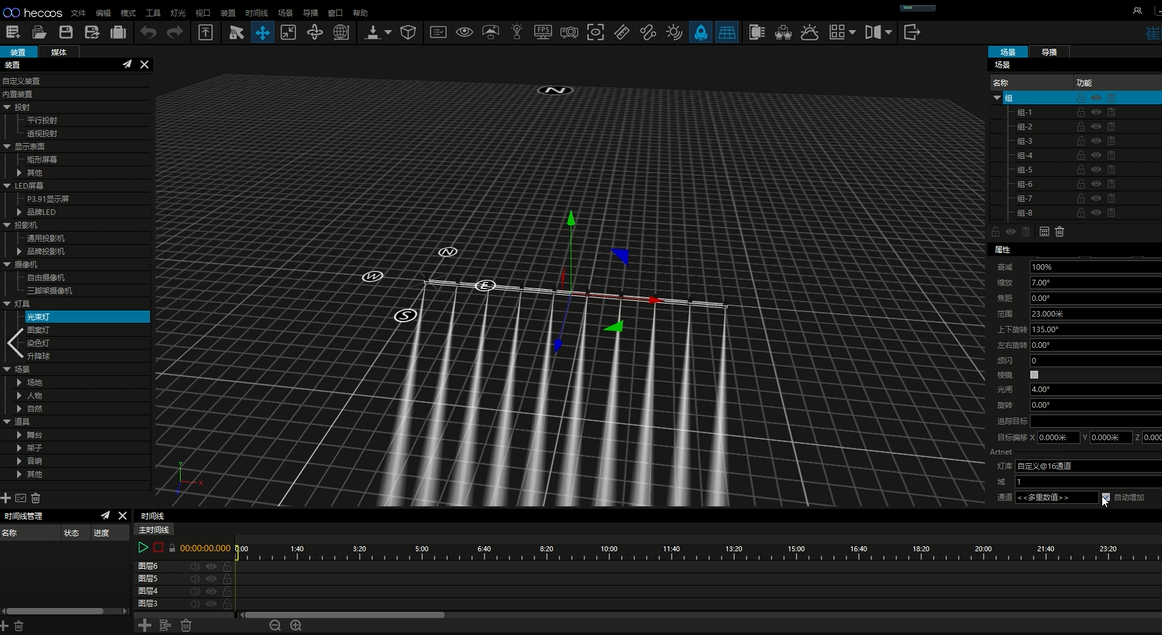This screenshot has width=1162, height=635.
Task: Click the weather sun-cloud icon
Action: [x=809, y=32]
